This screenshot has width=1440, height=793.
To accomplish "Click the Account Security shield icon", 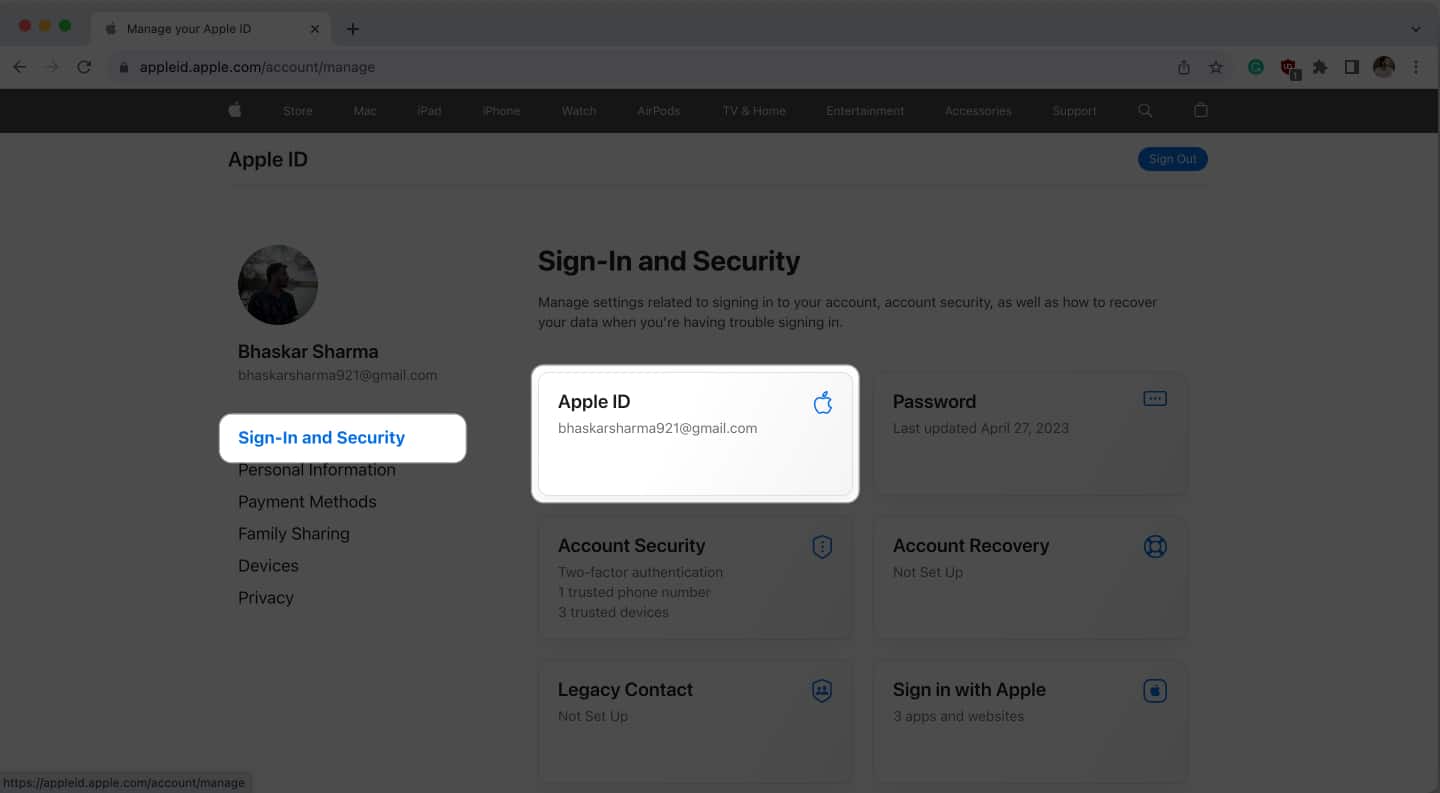I will point(822,547).
